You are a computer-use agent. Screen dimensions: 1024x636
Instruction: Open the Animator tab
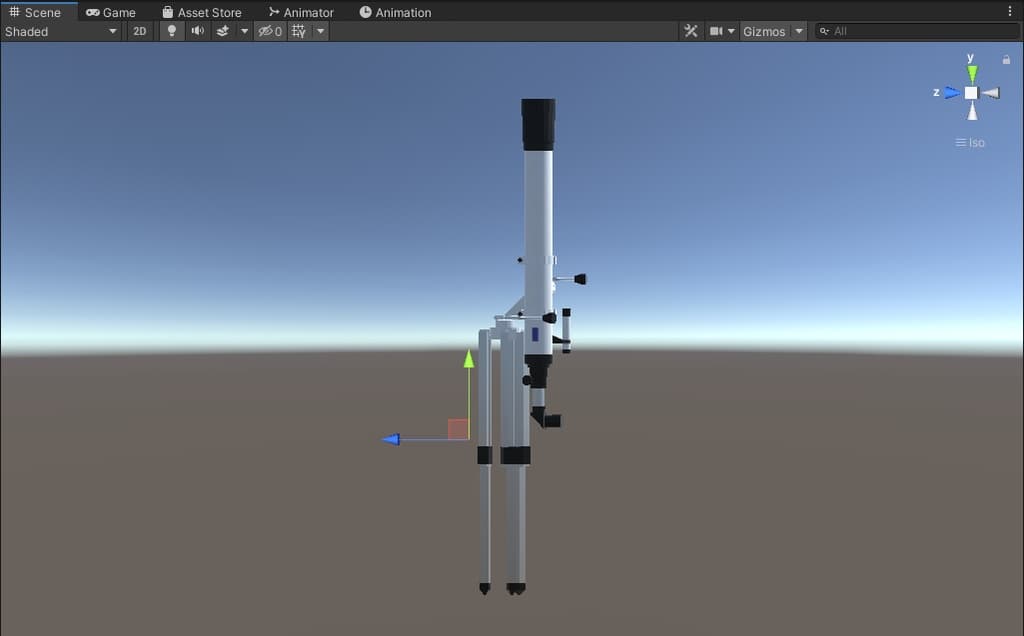pyautogui.click(x=301, y=12)
